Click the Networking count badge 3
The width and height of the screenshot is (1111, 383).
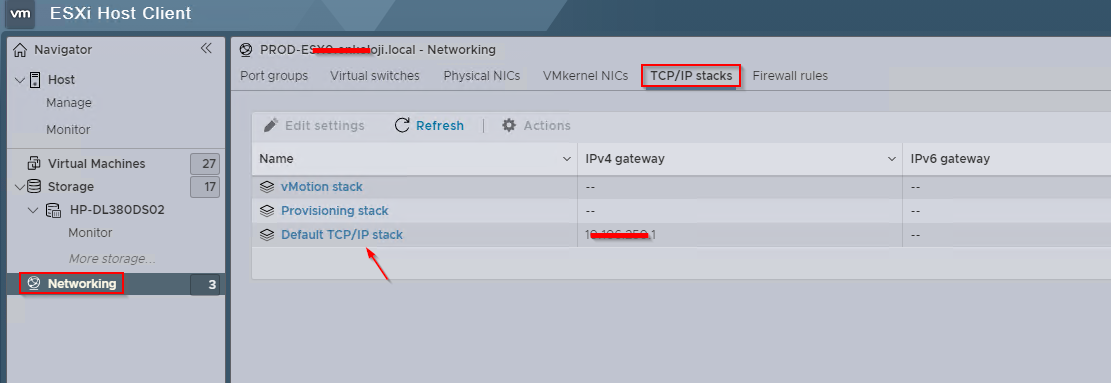click(205, 285)
